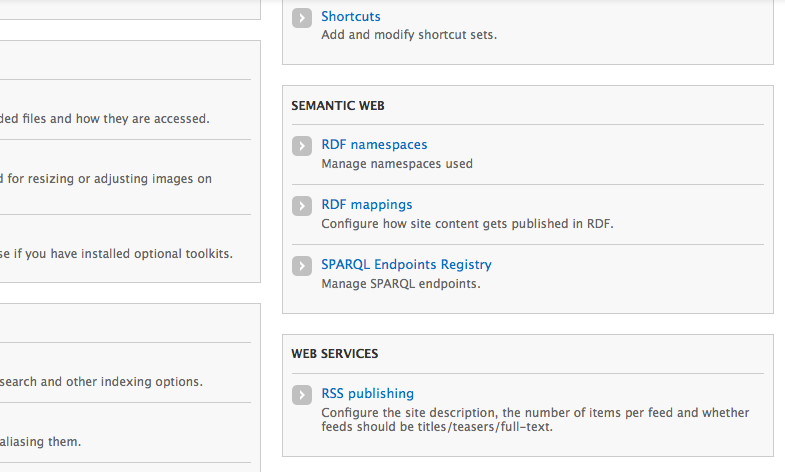Click 'Configure how site content gets published in RDF.'
This screenshot has width=785, height=472.
467,224
